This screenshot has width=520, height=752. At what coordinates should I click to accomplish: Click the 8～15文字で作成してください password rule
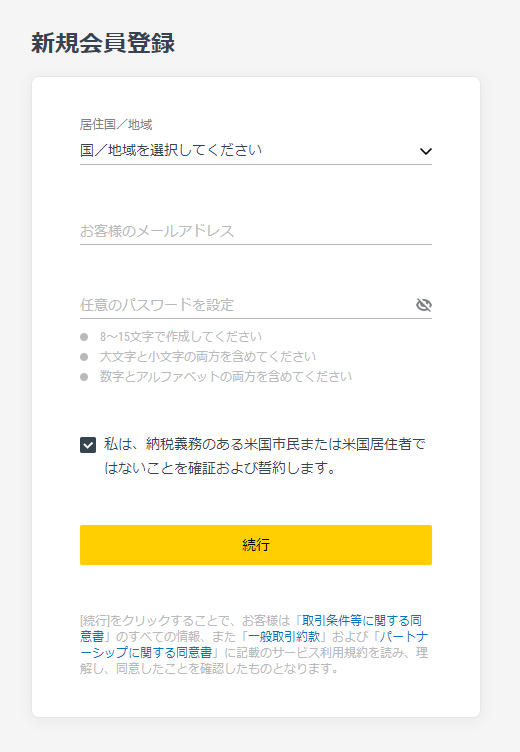tap(181, 337)
